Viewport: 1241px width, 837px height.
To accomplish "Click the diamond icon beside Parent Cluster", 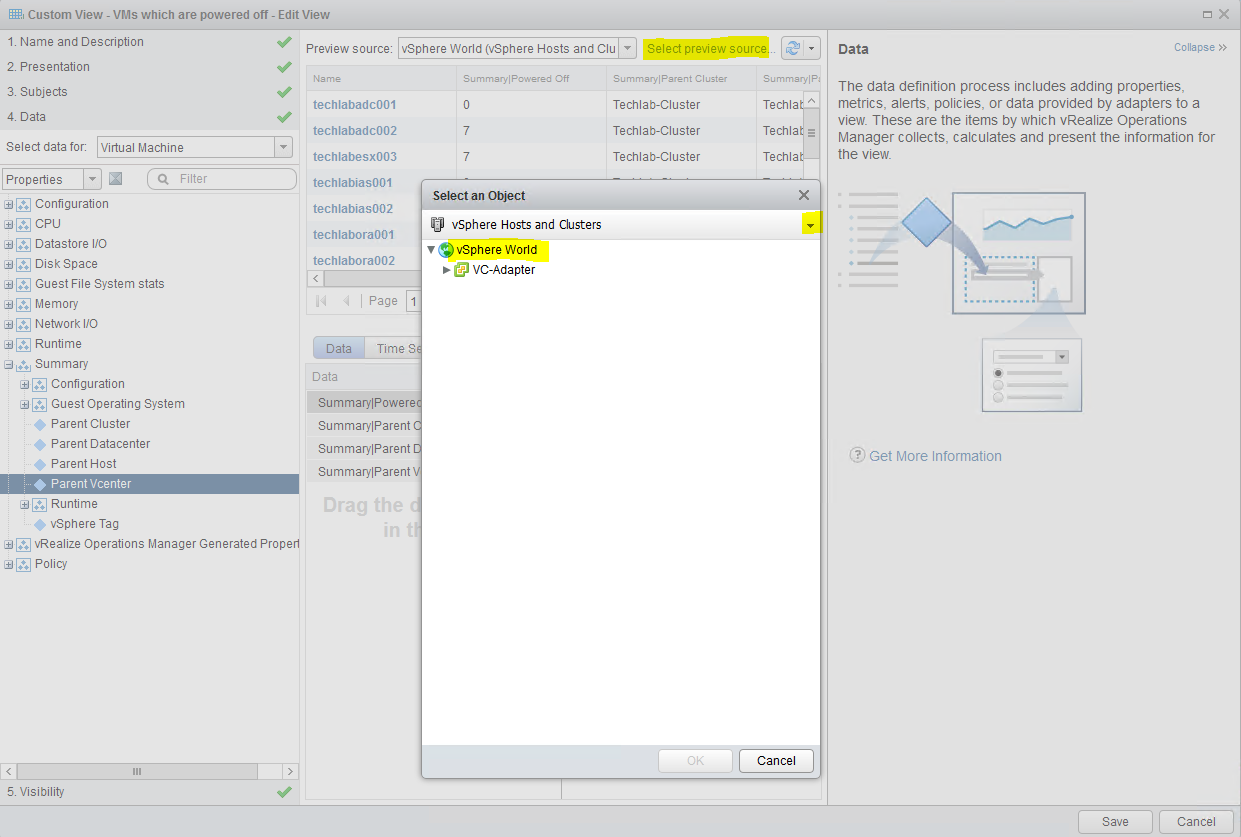I will click(x=40, y=424).
